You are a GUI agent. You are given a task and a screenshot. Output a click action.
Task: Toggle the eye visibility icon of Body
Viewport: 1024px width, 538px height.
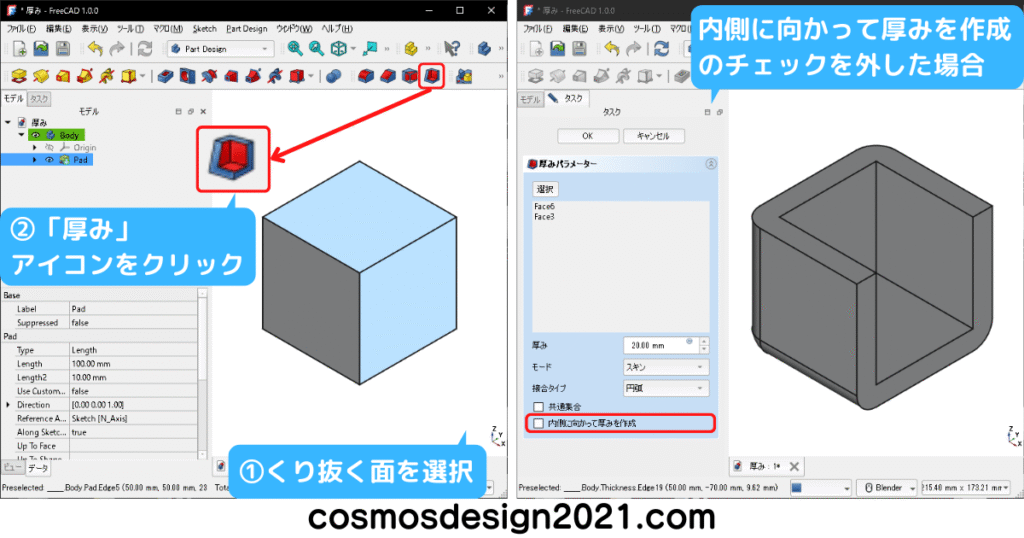(36, 135)
